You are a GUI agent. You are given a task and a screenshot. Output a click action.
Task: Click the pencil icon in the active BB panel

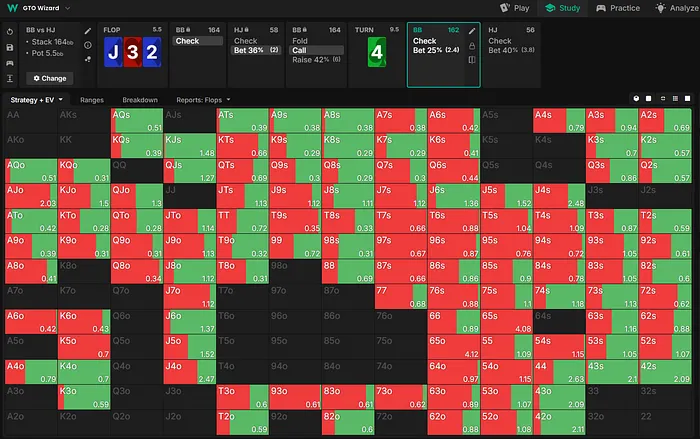click(471, 32)
